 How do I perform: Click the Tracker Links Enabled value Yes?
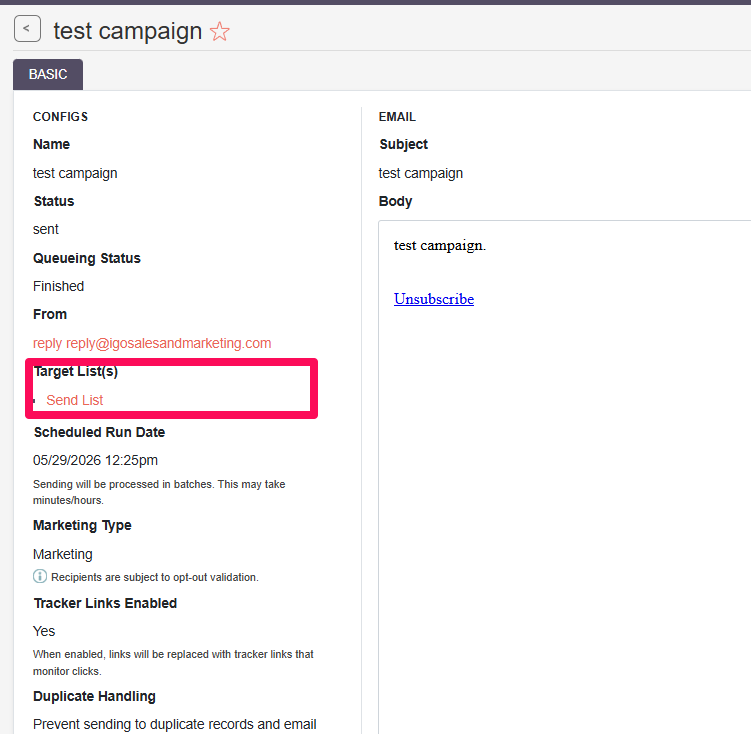click(44, 631)
